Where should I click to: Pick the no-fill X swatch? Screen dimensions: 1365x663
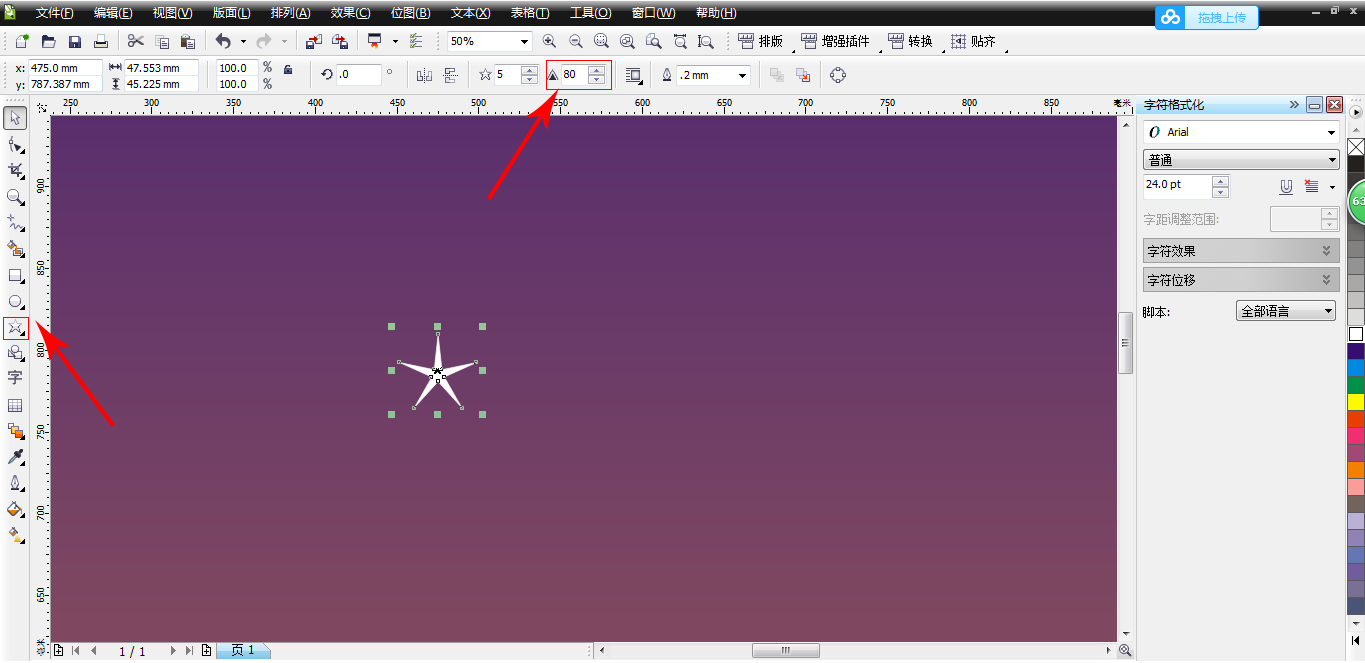coord(1356,147)
